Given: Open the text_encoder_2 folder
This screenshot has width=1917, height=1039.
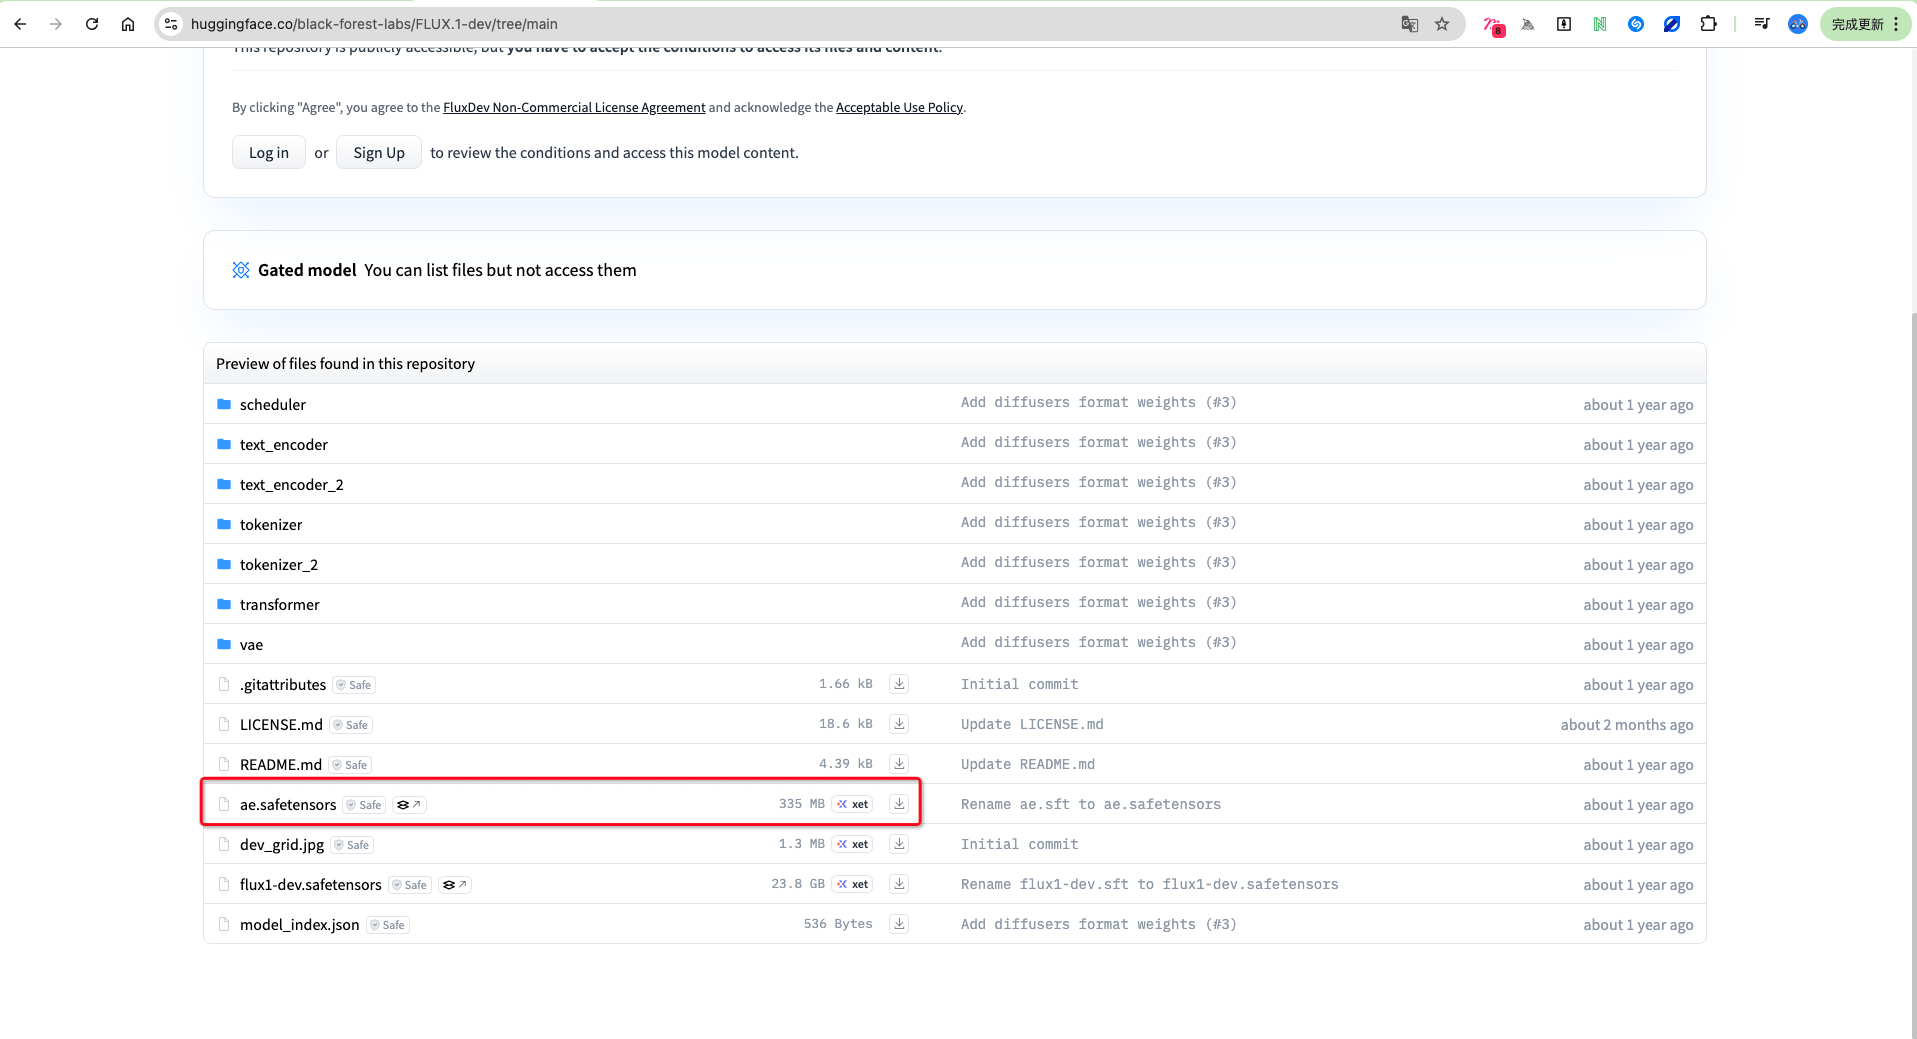Looking at the screenshot, I should click(292, 484).
